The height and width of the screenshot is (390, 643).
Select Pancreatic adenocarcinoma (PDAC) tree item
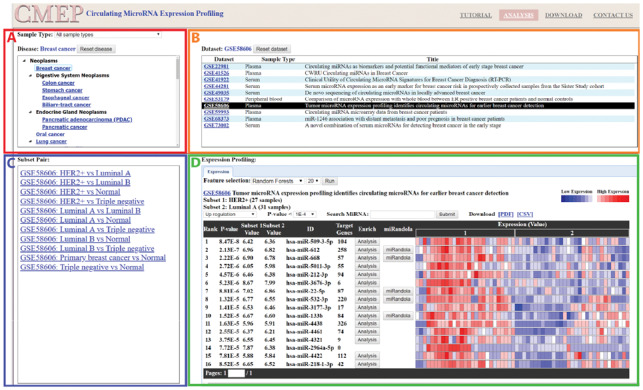coord(87,120)
